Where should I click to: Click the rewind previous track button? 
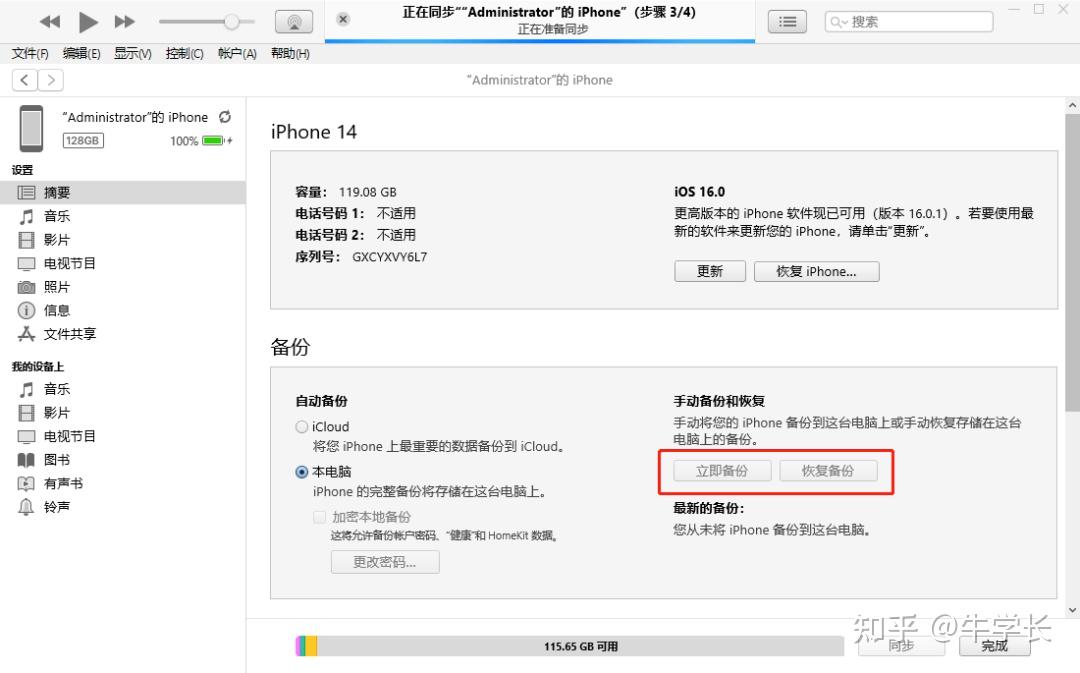(x=50, y=22)
